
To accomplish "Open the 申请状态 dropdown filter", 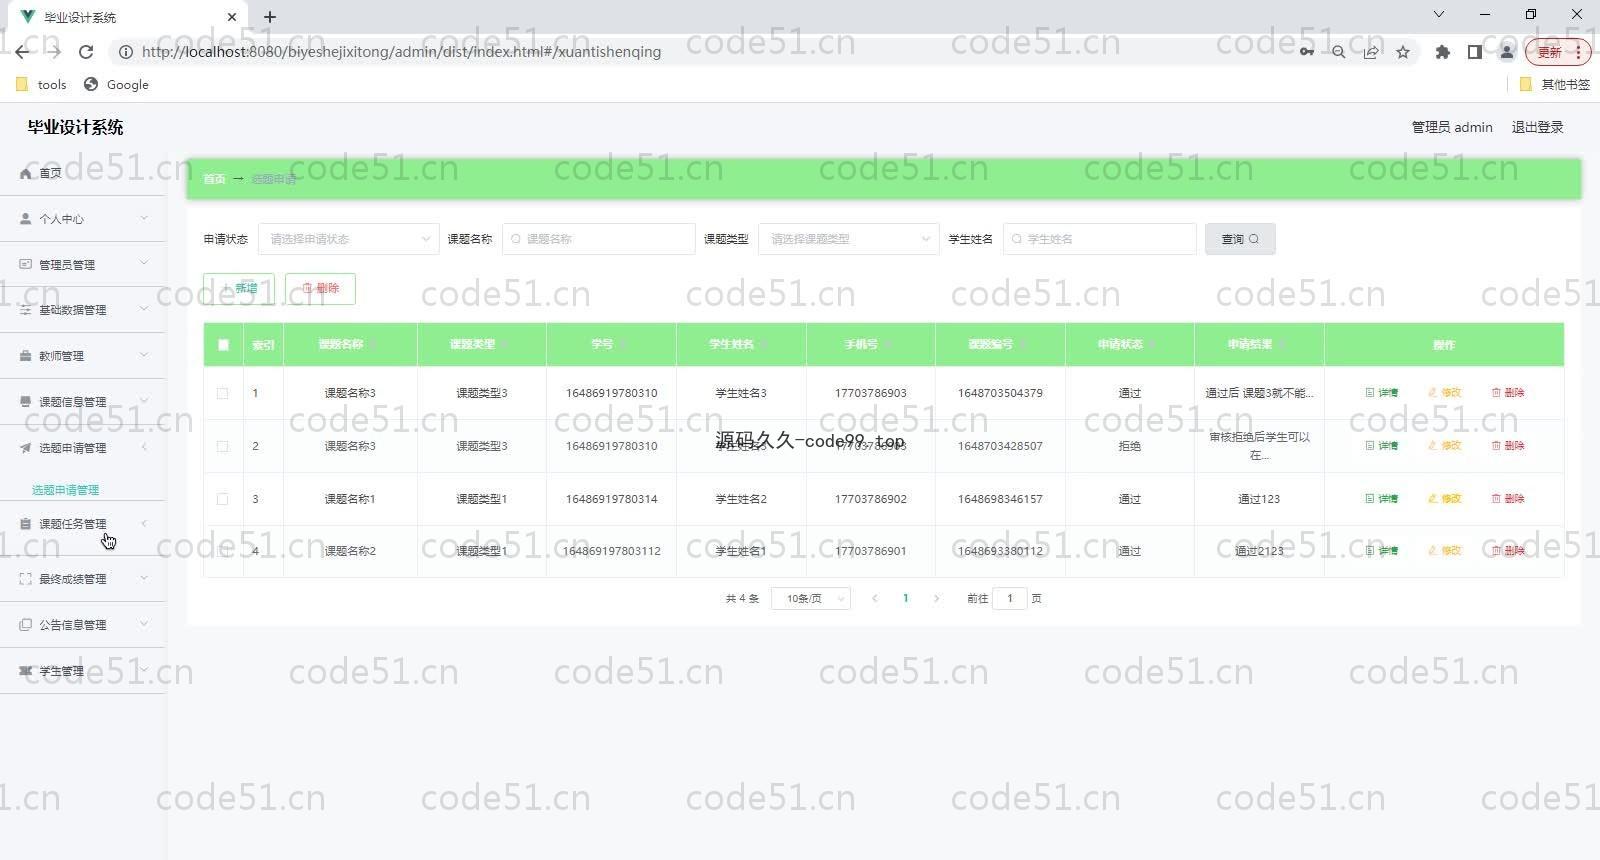I will point(348,239).
